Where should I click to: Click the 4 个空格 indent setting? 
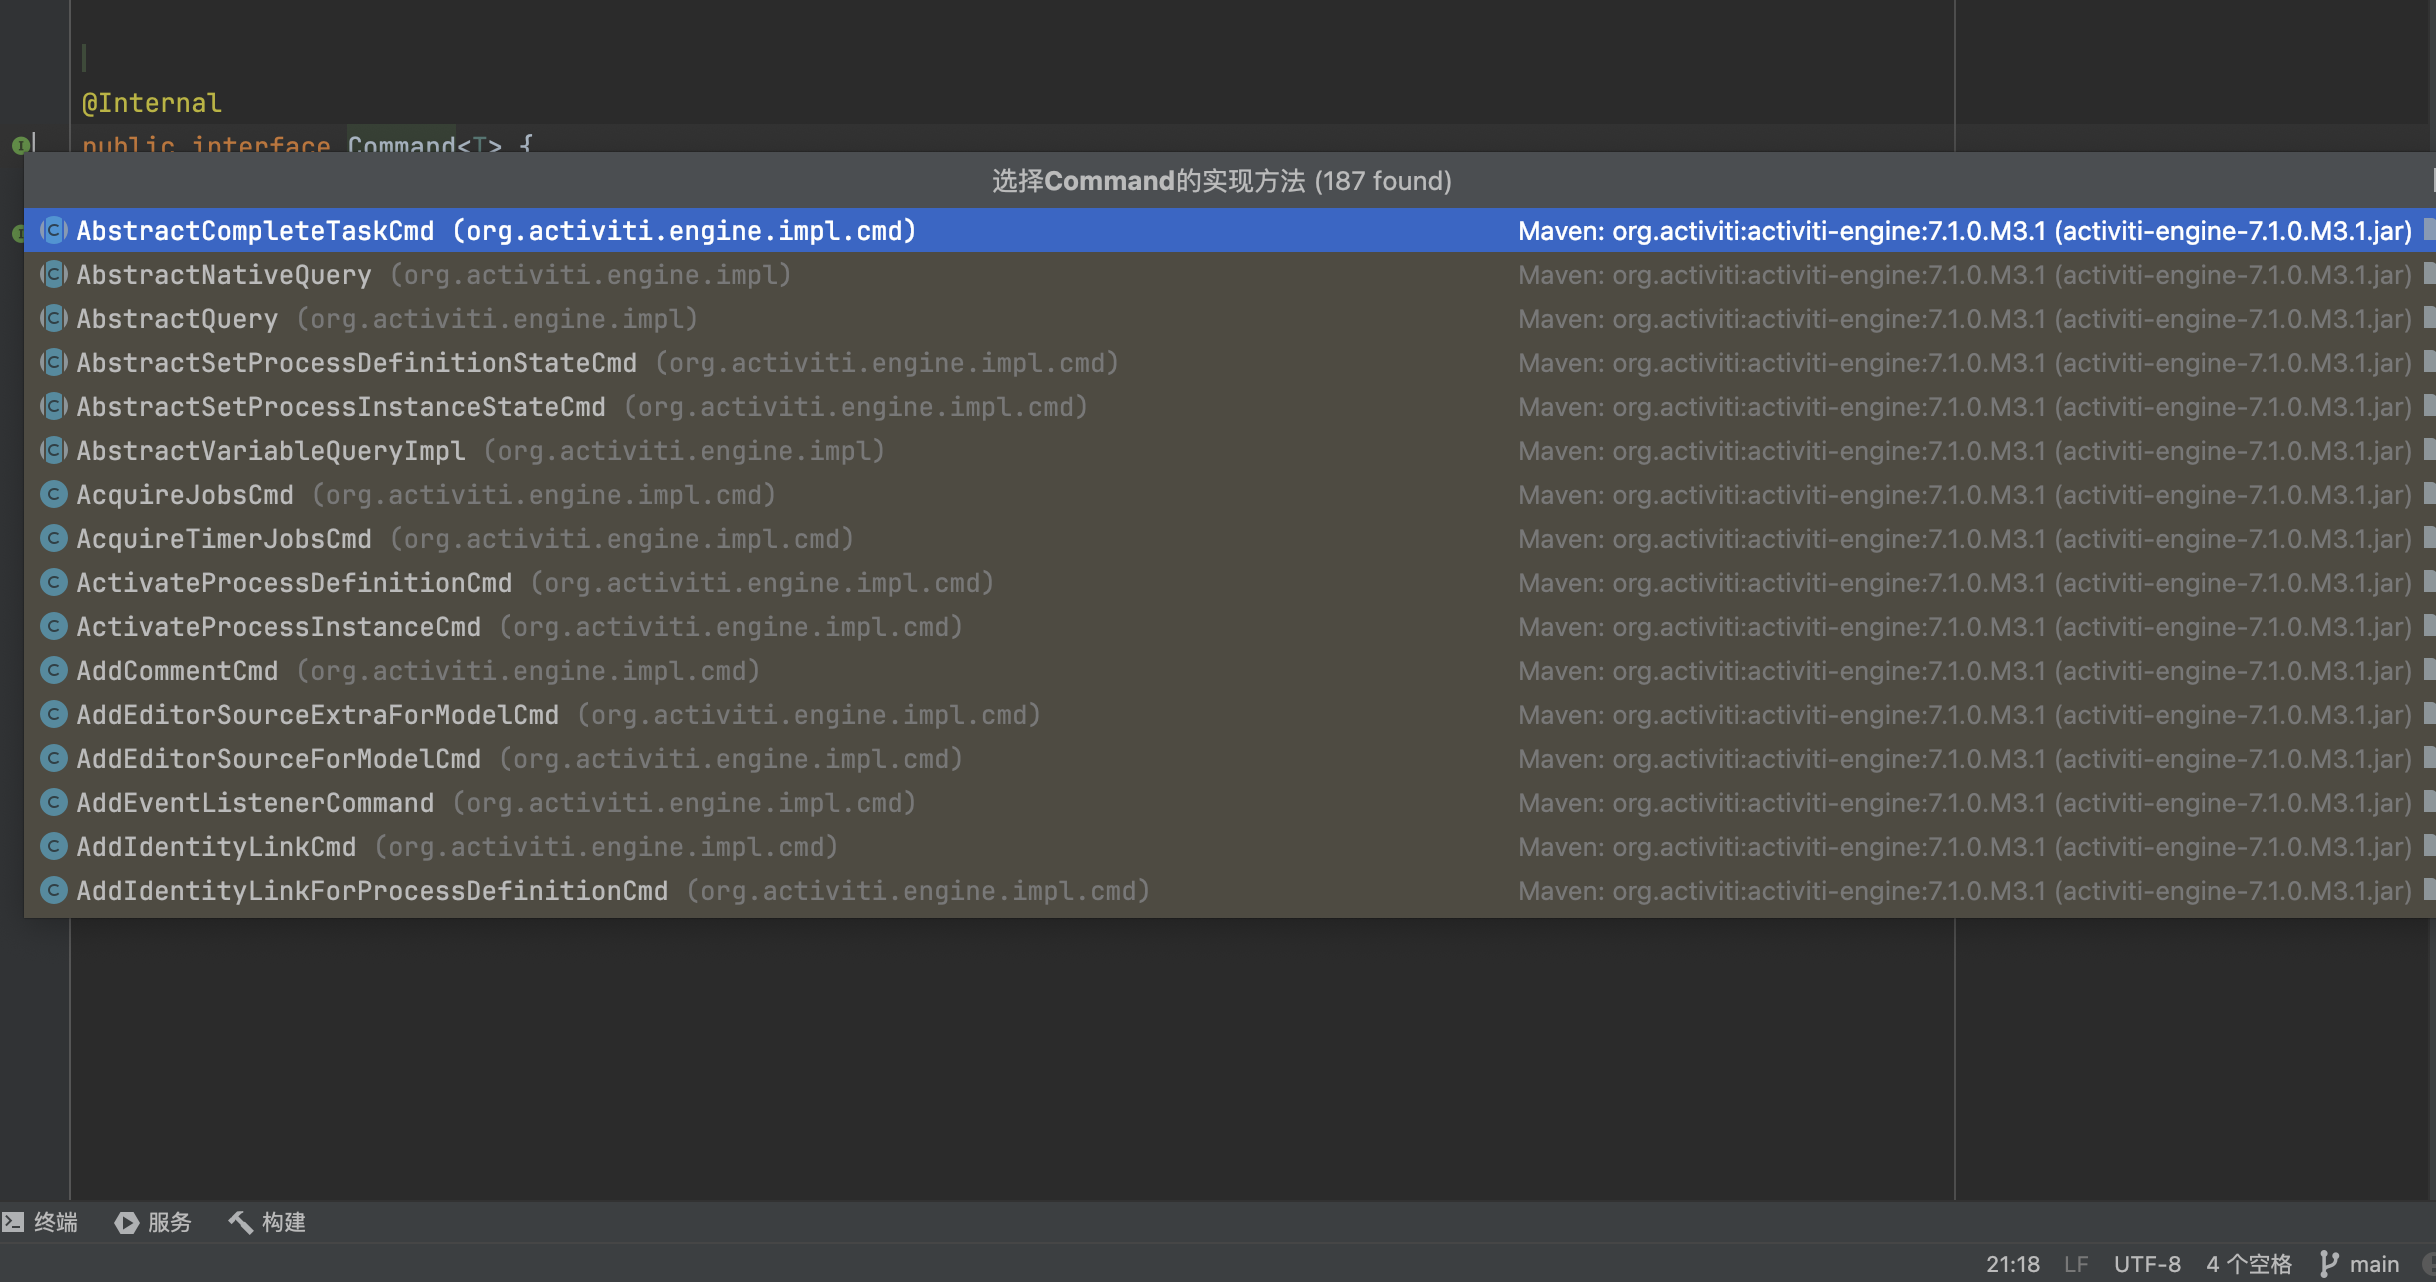pyautogui.click(x=2249, y=1263)
